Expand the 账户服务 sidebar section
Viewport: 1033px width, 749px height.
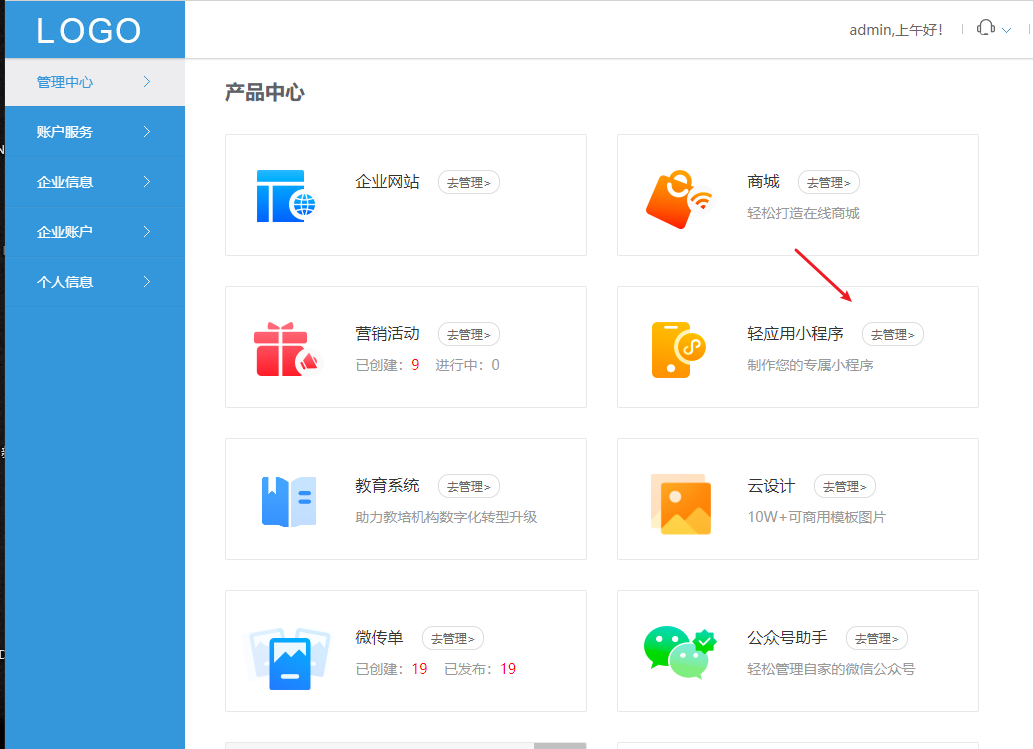point(94,131)
